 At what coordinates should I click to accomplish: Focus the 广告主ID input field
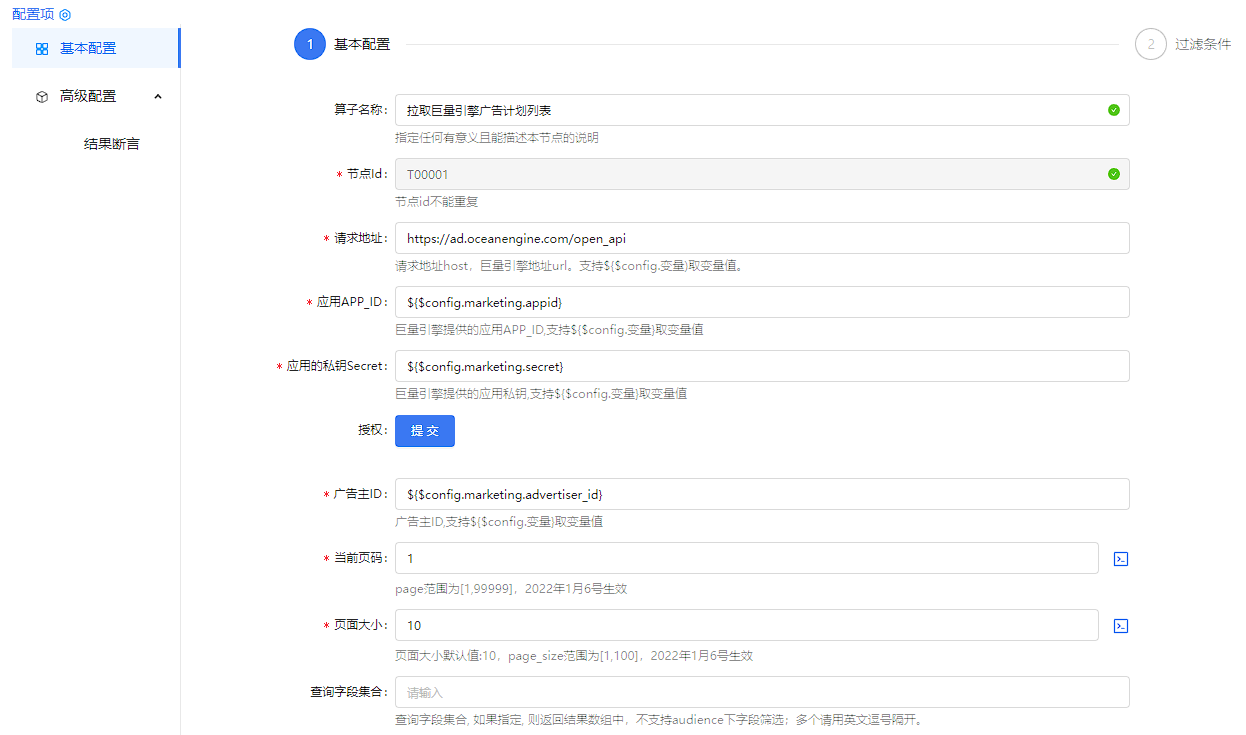coord(761,494)
